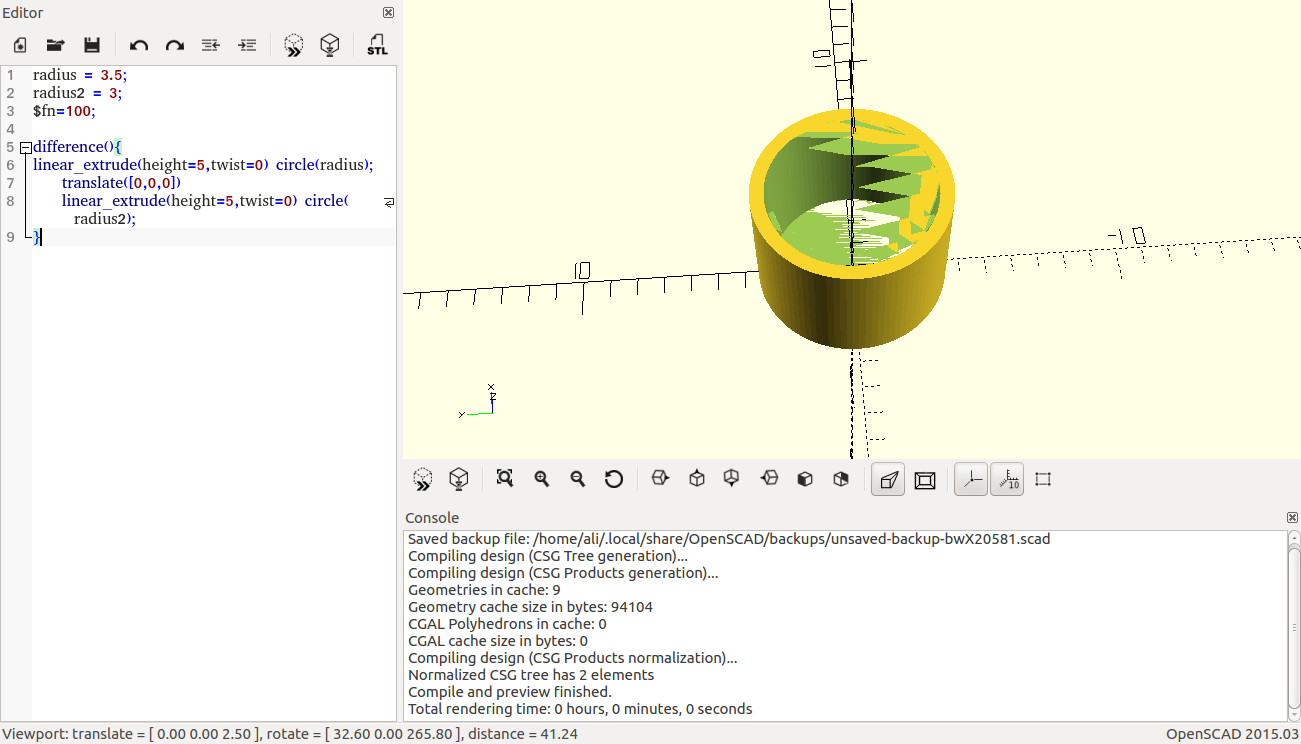Viewport: 1301px width, 744px height.
Task: Preview the design in the viewport
Action: [294, 45]
